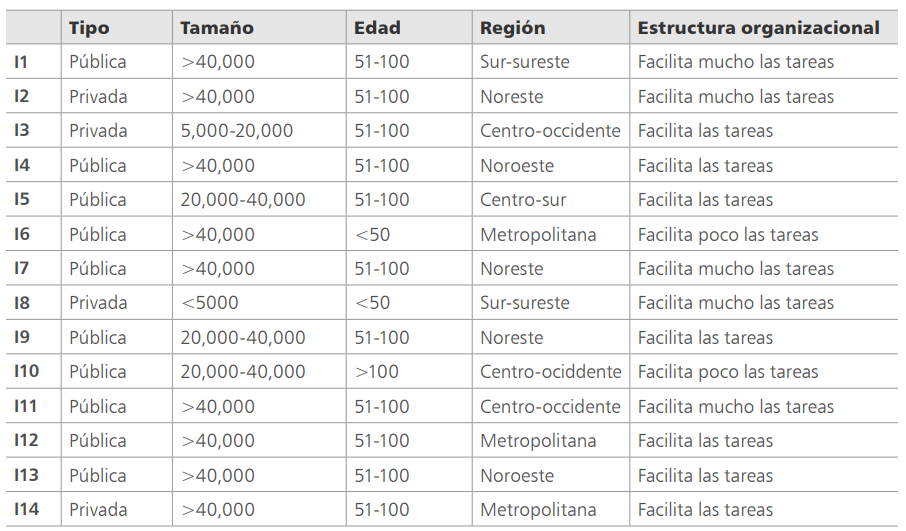Select the Centro-sur region cell

[x=523, y=200]
